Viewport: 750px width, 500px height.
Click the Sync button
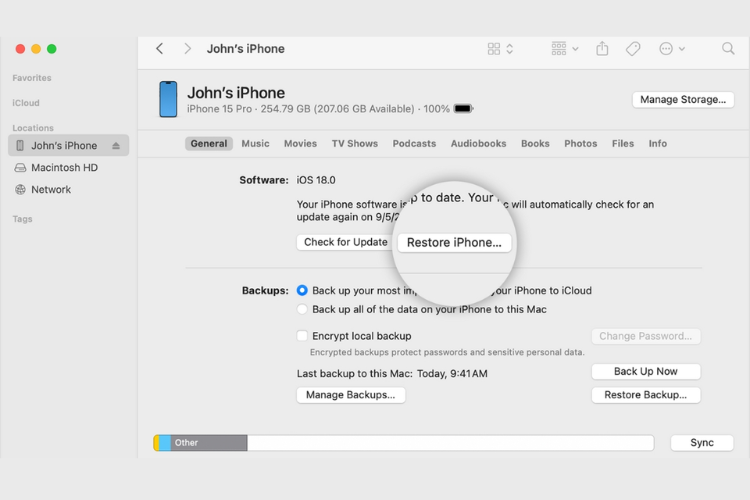click(702, 443)
